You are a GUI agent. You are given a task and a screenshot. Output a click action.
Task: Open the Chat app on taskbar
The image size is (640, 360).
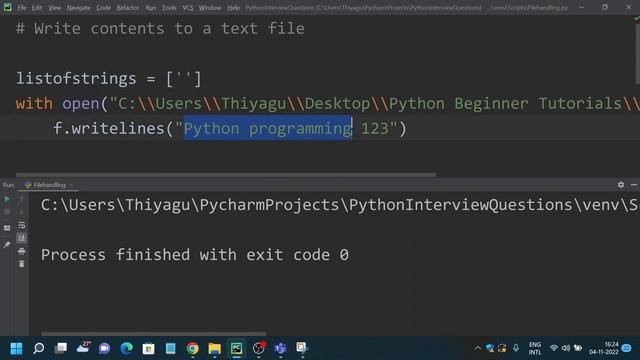(x=104, y=349)
